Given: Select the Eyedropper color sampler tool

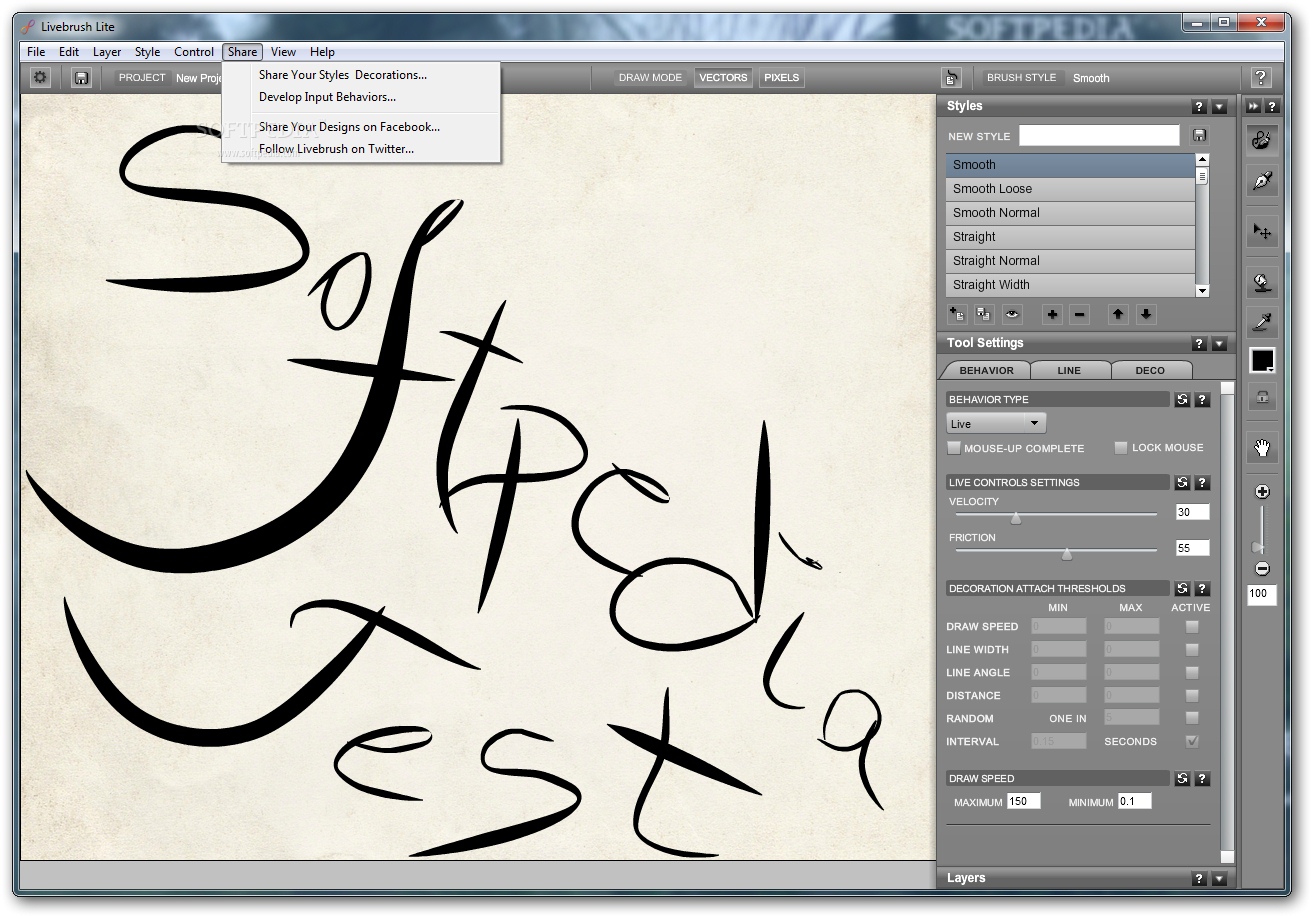Looking at the screenshot, I should [1262, 322].
